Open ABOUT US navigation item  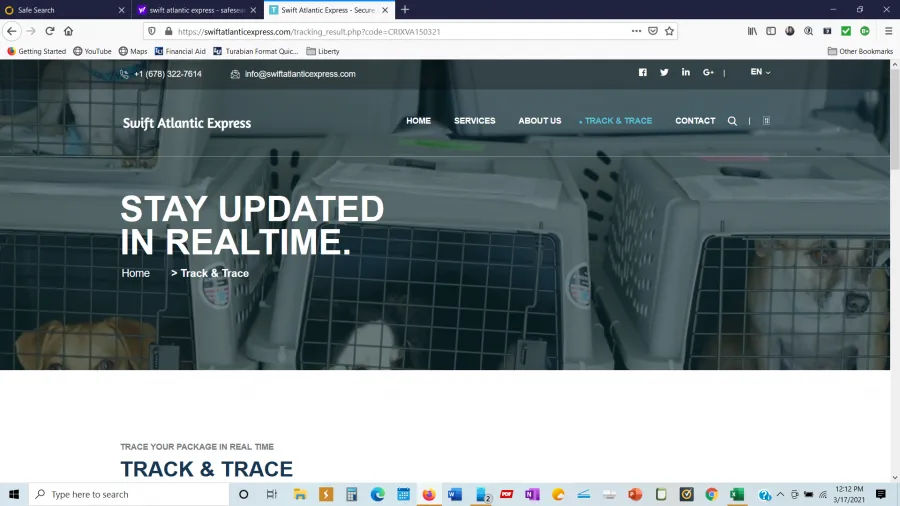(x=540, y=120)
